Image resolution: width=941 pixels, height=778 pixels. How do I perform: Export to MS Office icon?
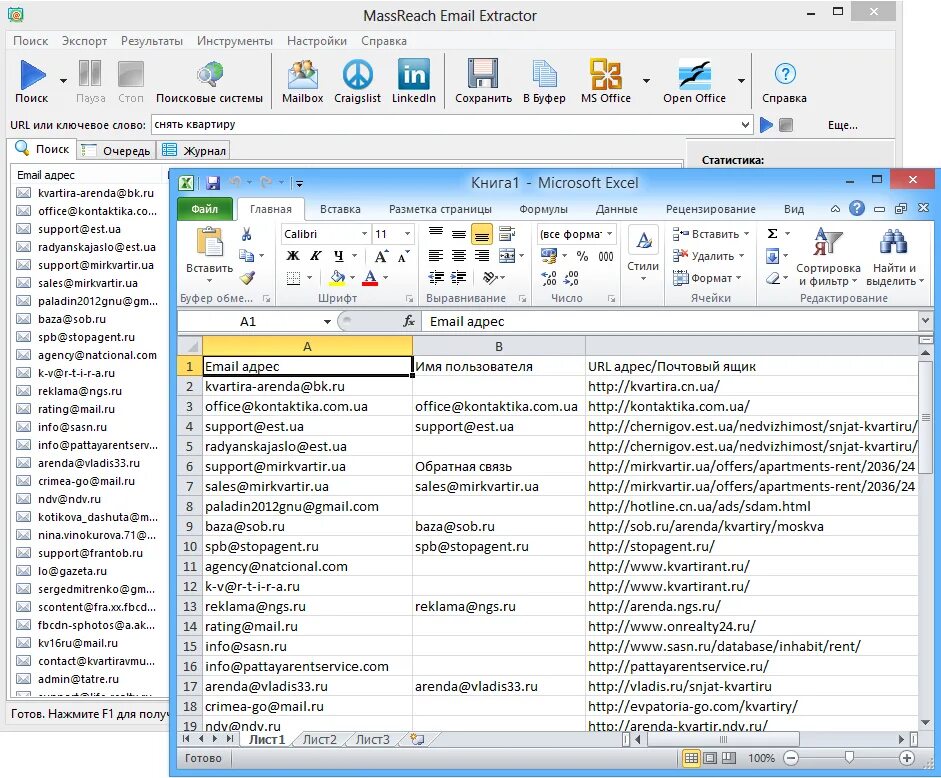pos(606,74)
